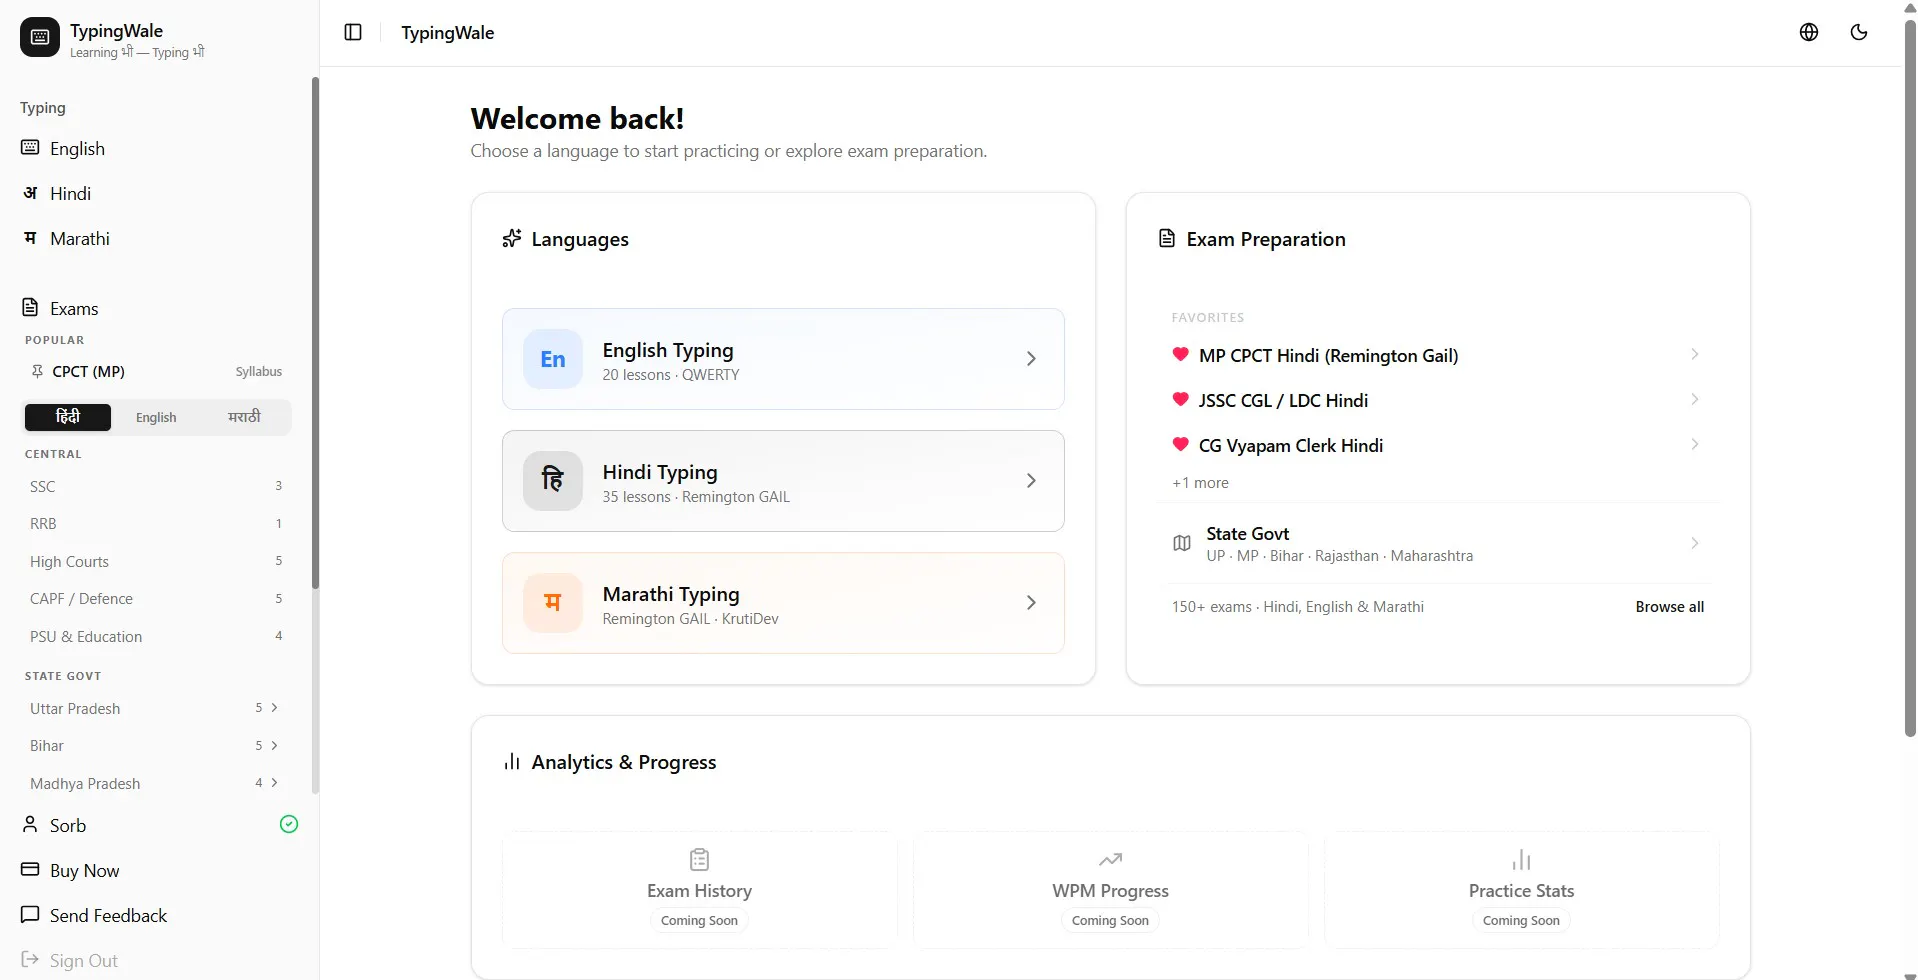Click the pin icon beside CPCT (MP)
This screenshot has width=1918, height=980.
(x=38, y=371)
